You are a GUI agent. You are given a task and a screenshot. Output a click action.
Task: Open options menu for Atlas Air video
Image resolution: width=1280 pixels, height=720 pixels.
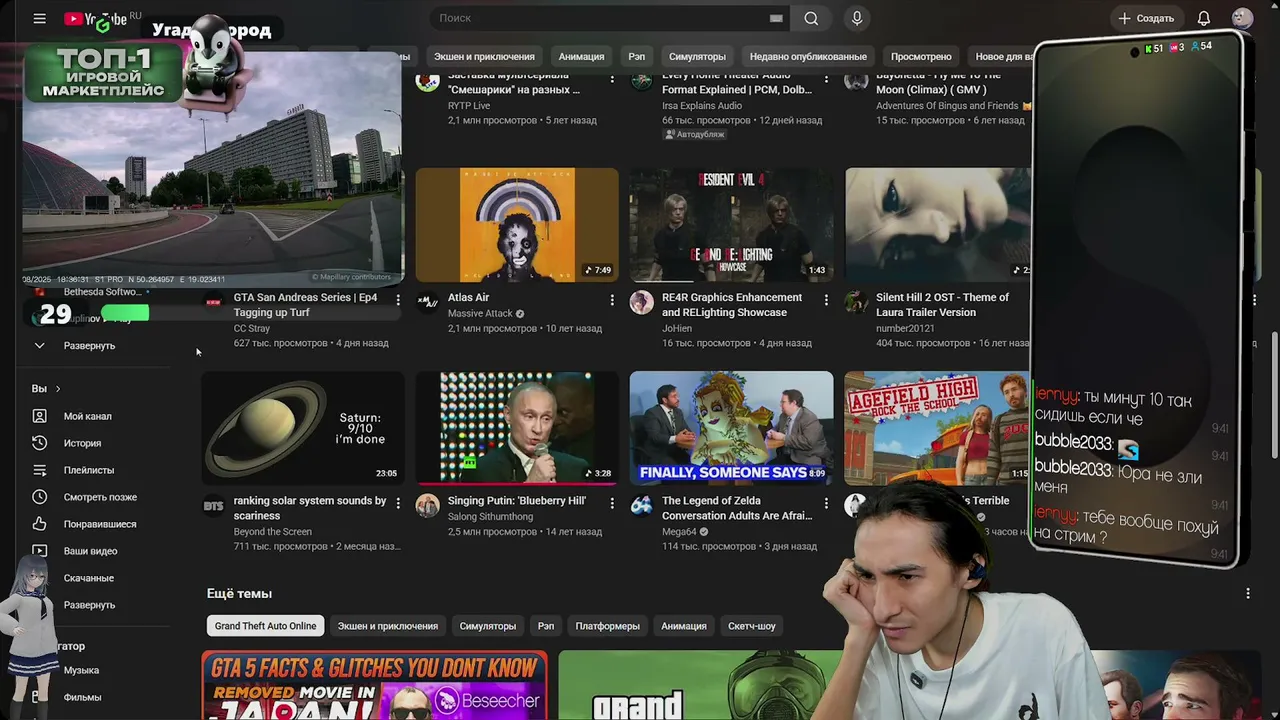[x=612, y=300]
